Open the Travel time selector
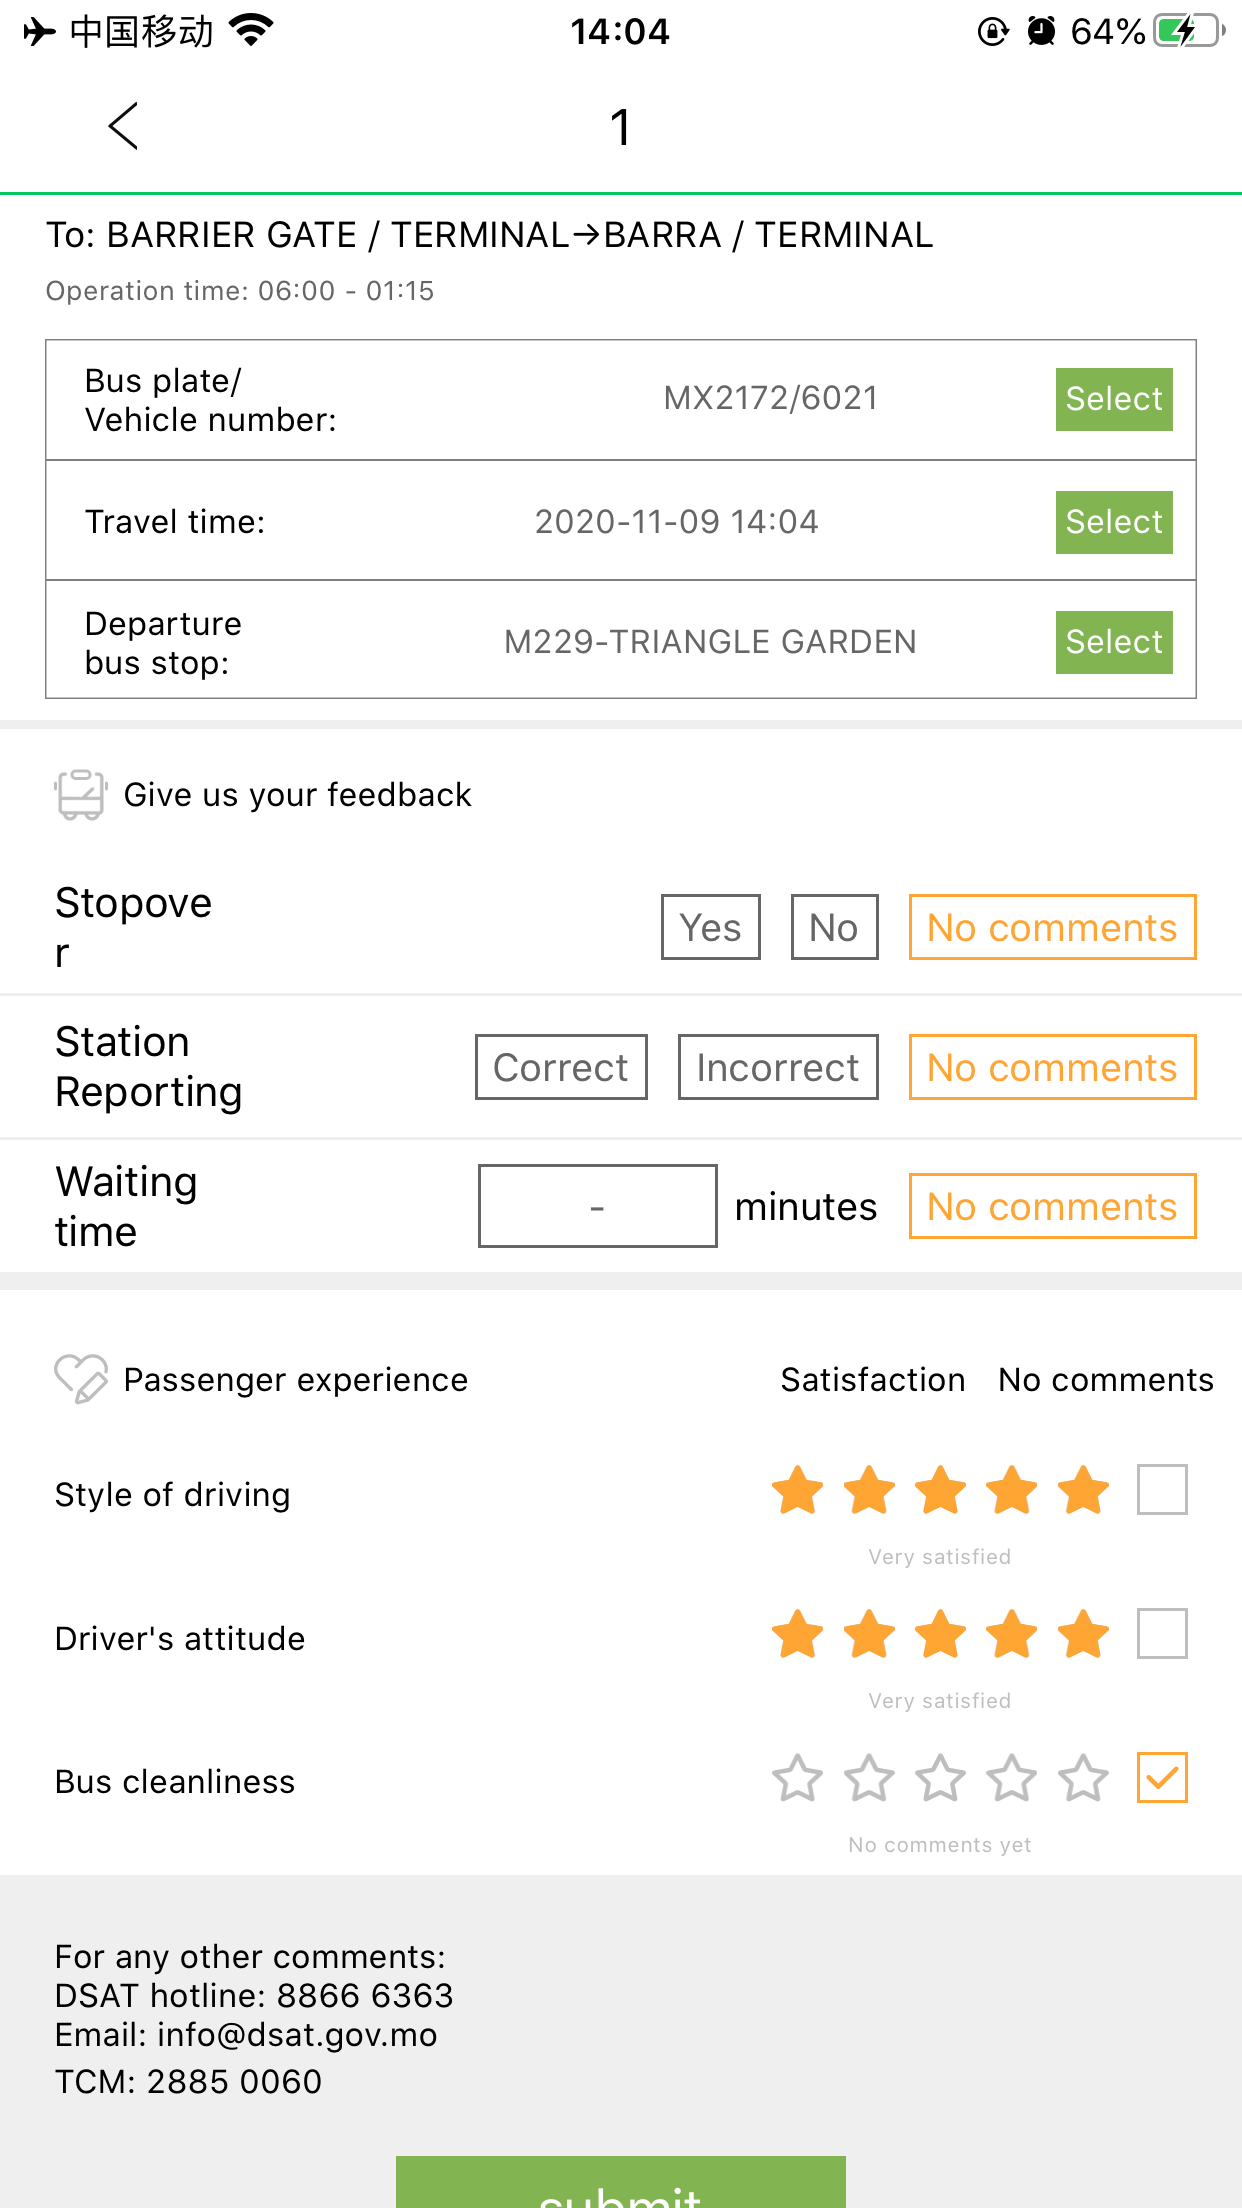 [x=1114, y=522]
